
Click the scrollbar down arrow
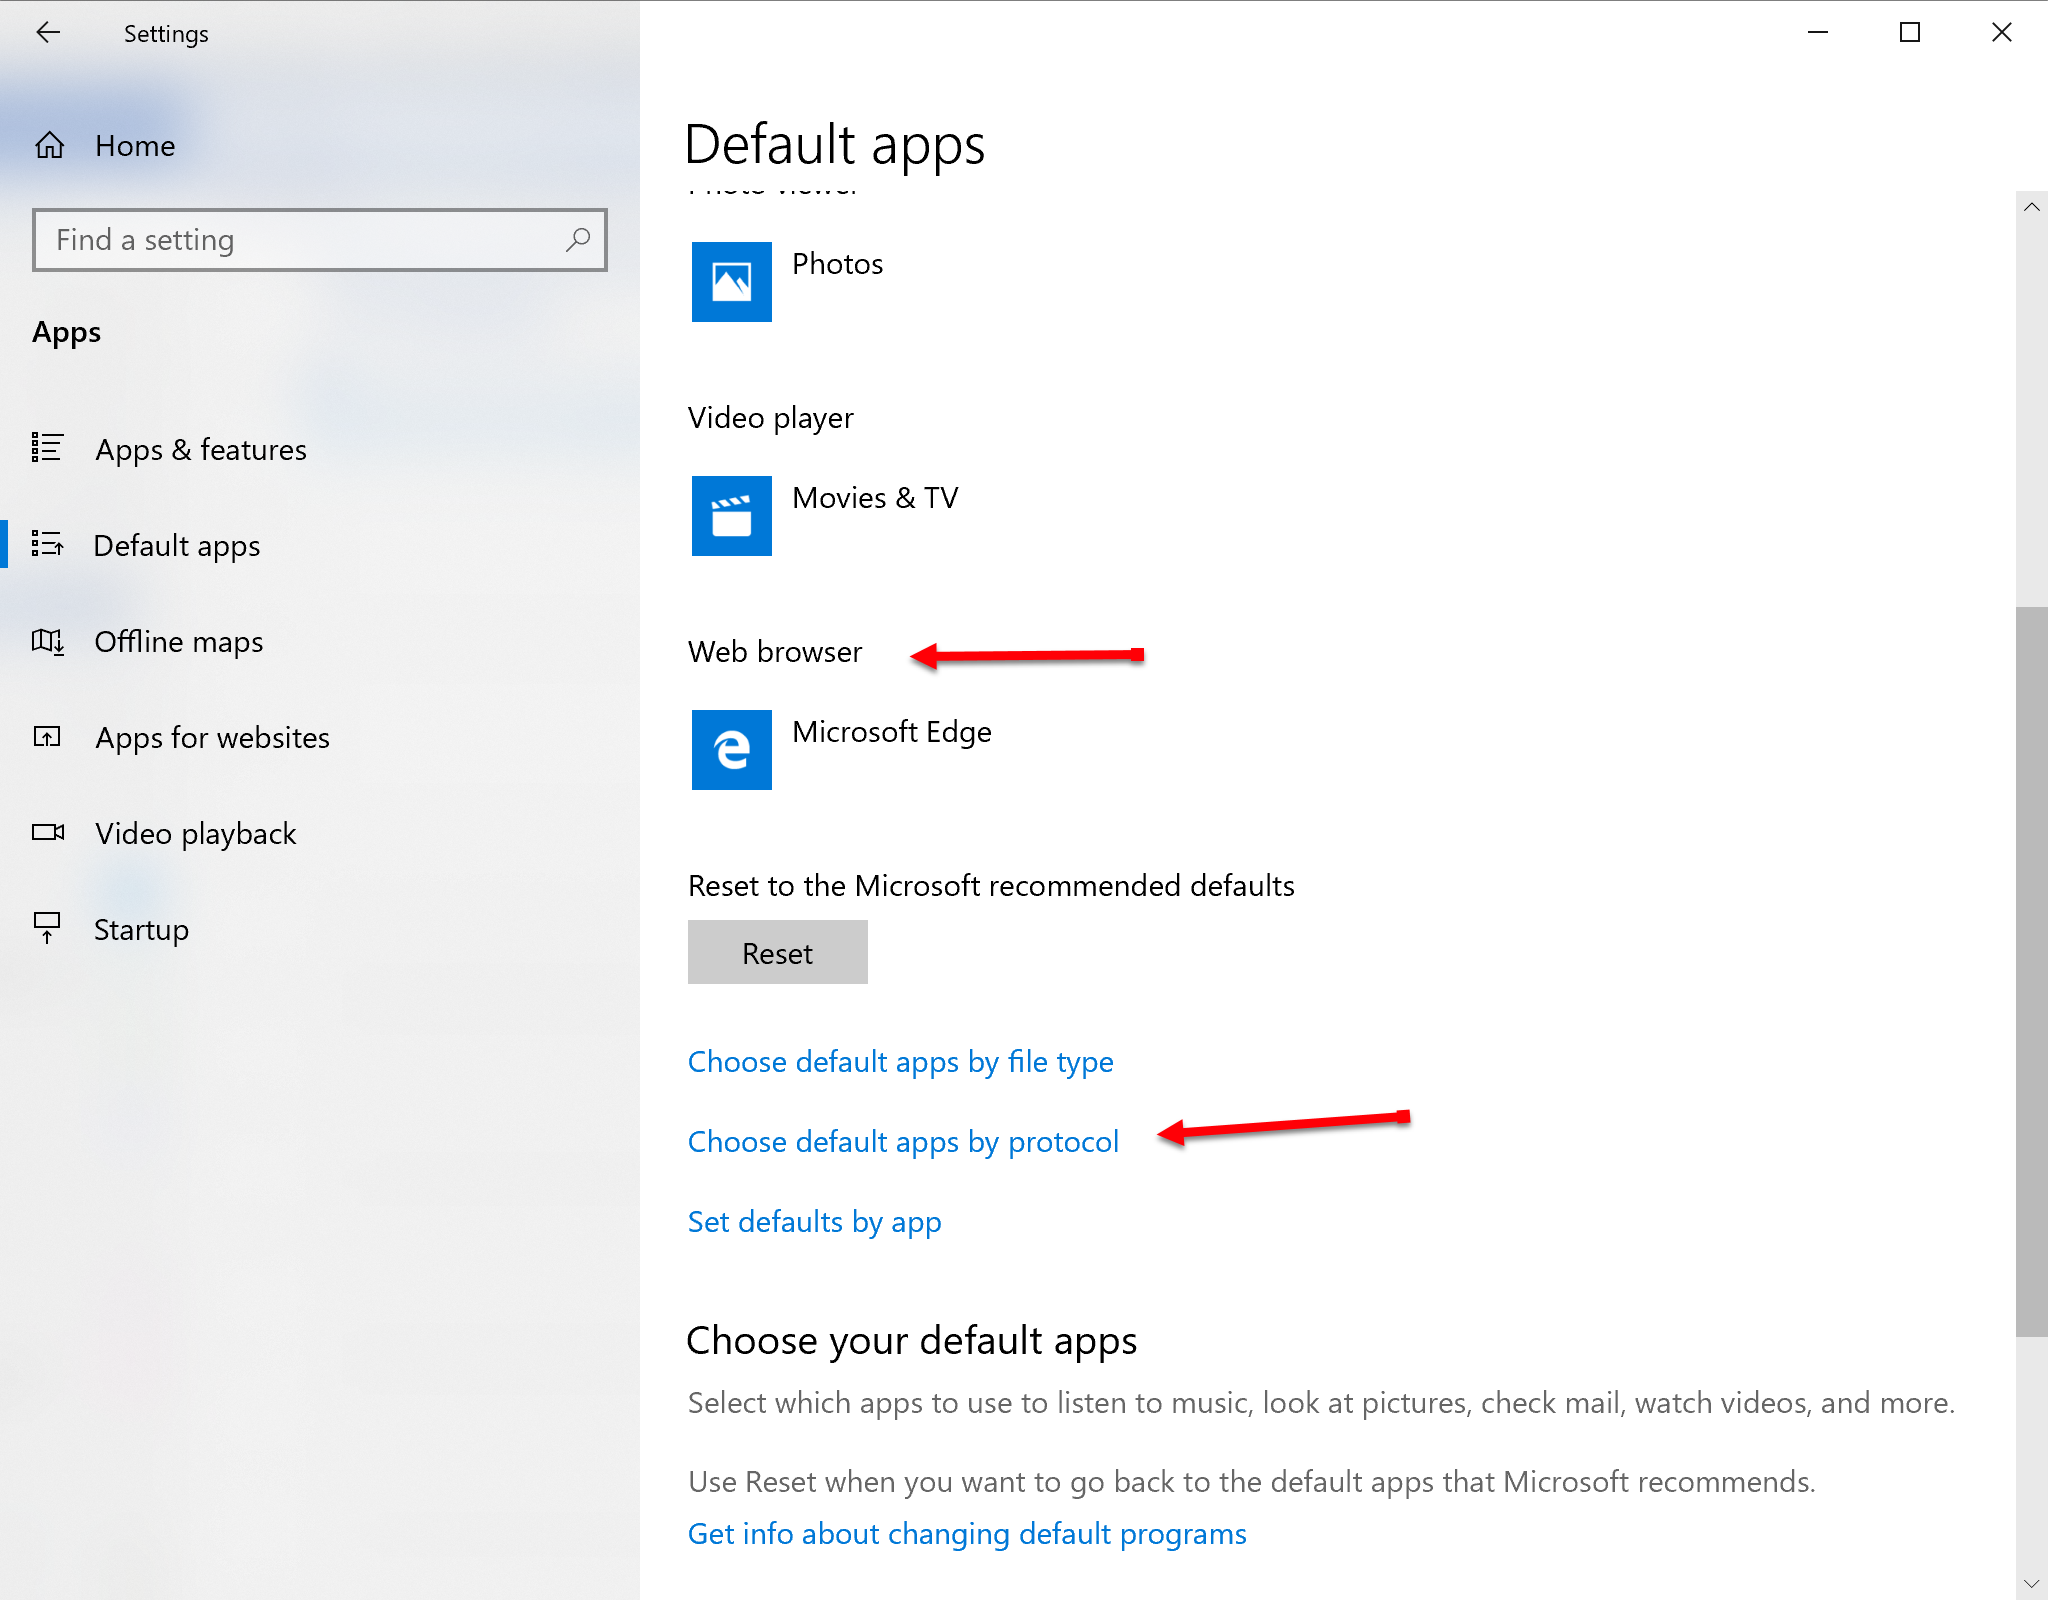coord(2031,1583)
